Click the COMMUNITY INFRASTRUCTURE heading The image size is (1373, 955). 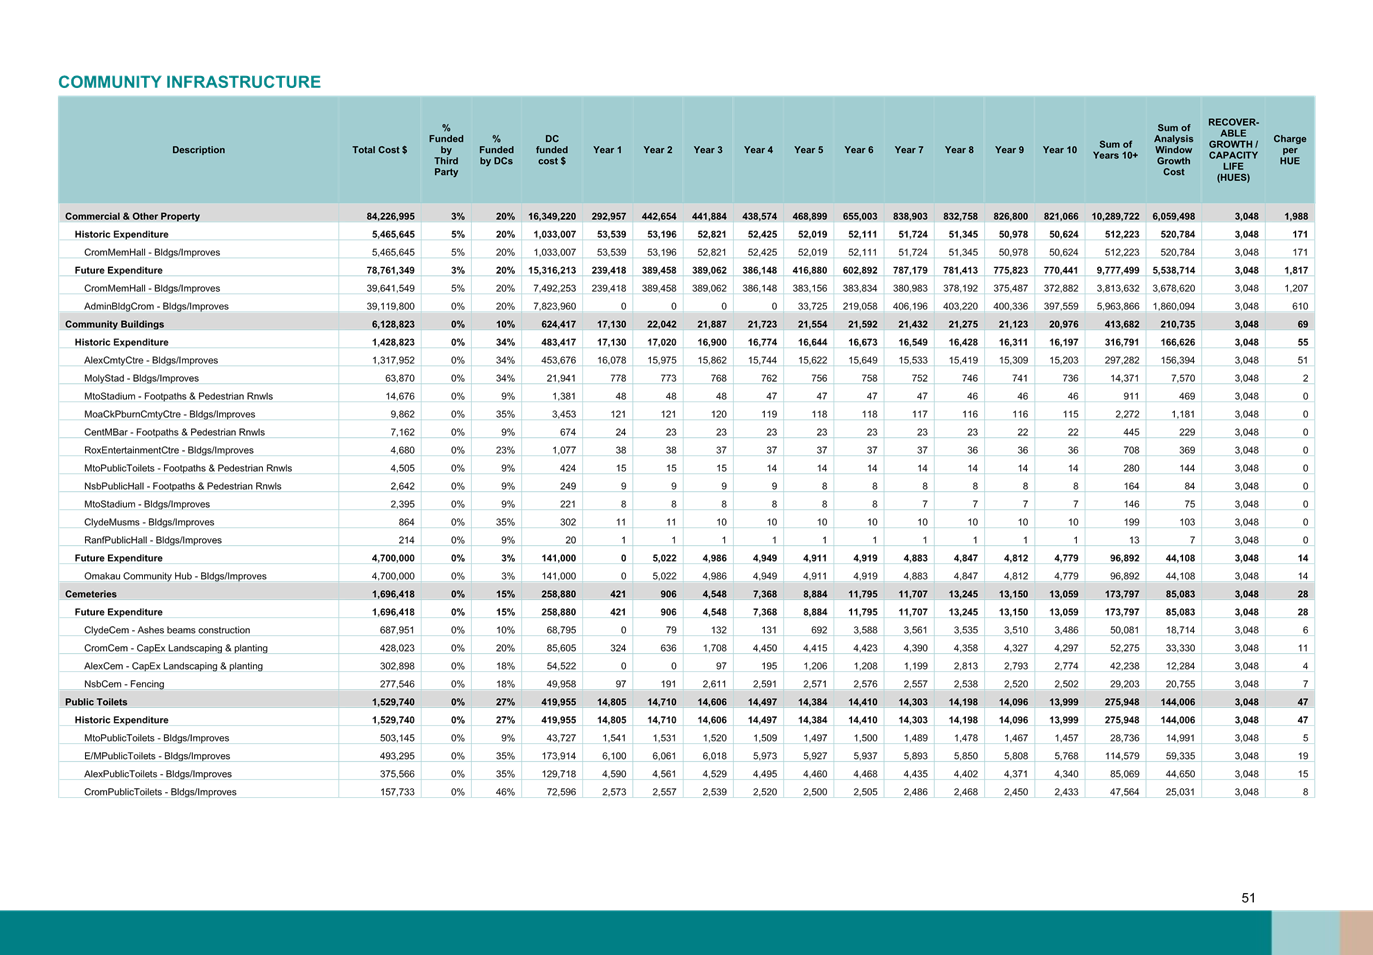click(190, 82)
